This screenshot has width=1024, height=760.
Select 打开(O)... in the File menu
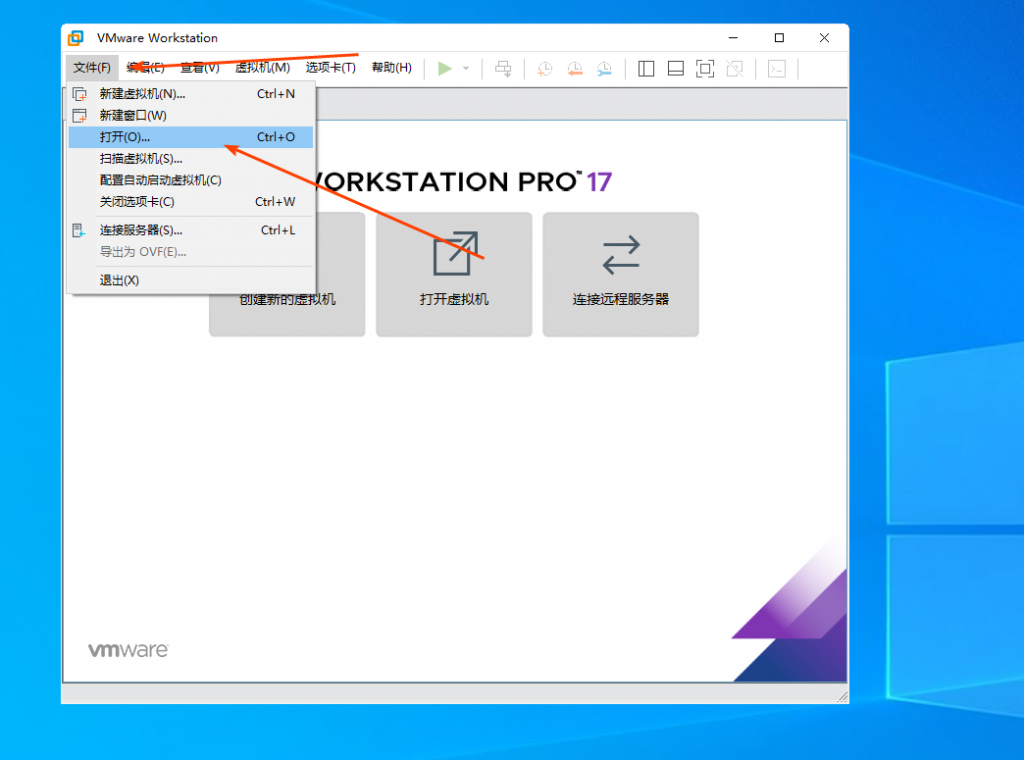click(125, 137)
